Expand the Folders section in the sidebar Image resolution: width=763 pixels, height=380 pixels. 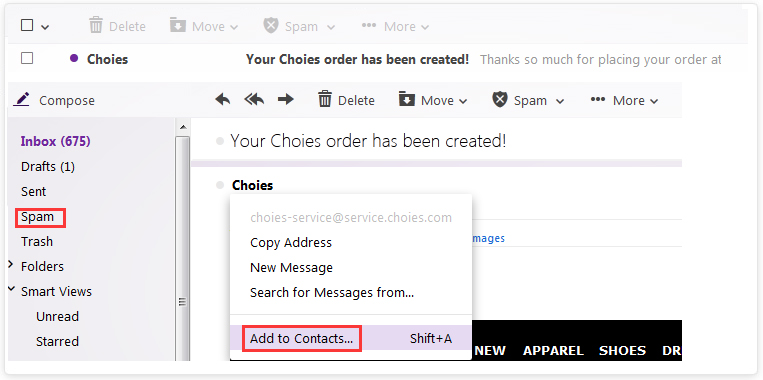point(11,265)
